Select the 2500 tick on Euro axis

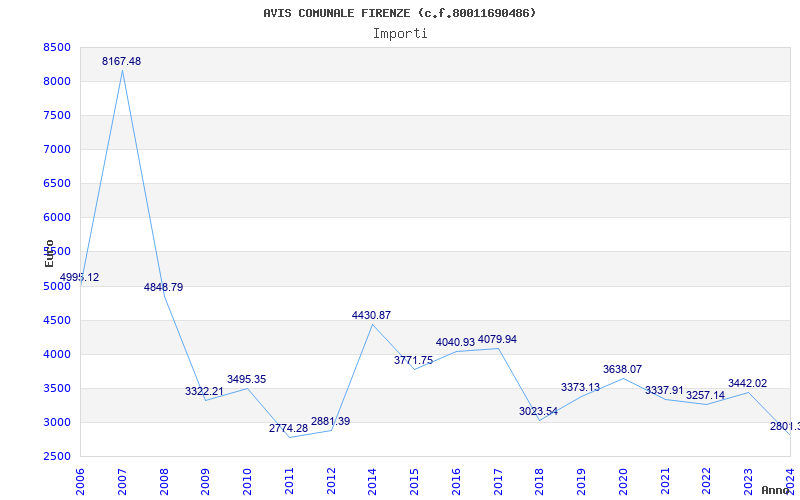(x=57, y=456)
